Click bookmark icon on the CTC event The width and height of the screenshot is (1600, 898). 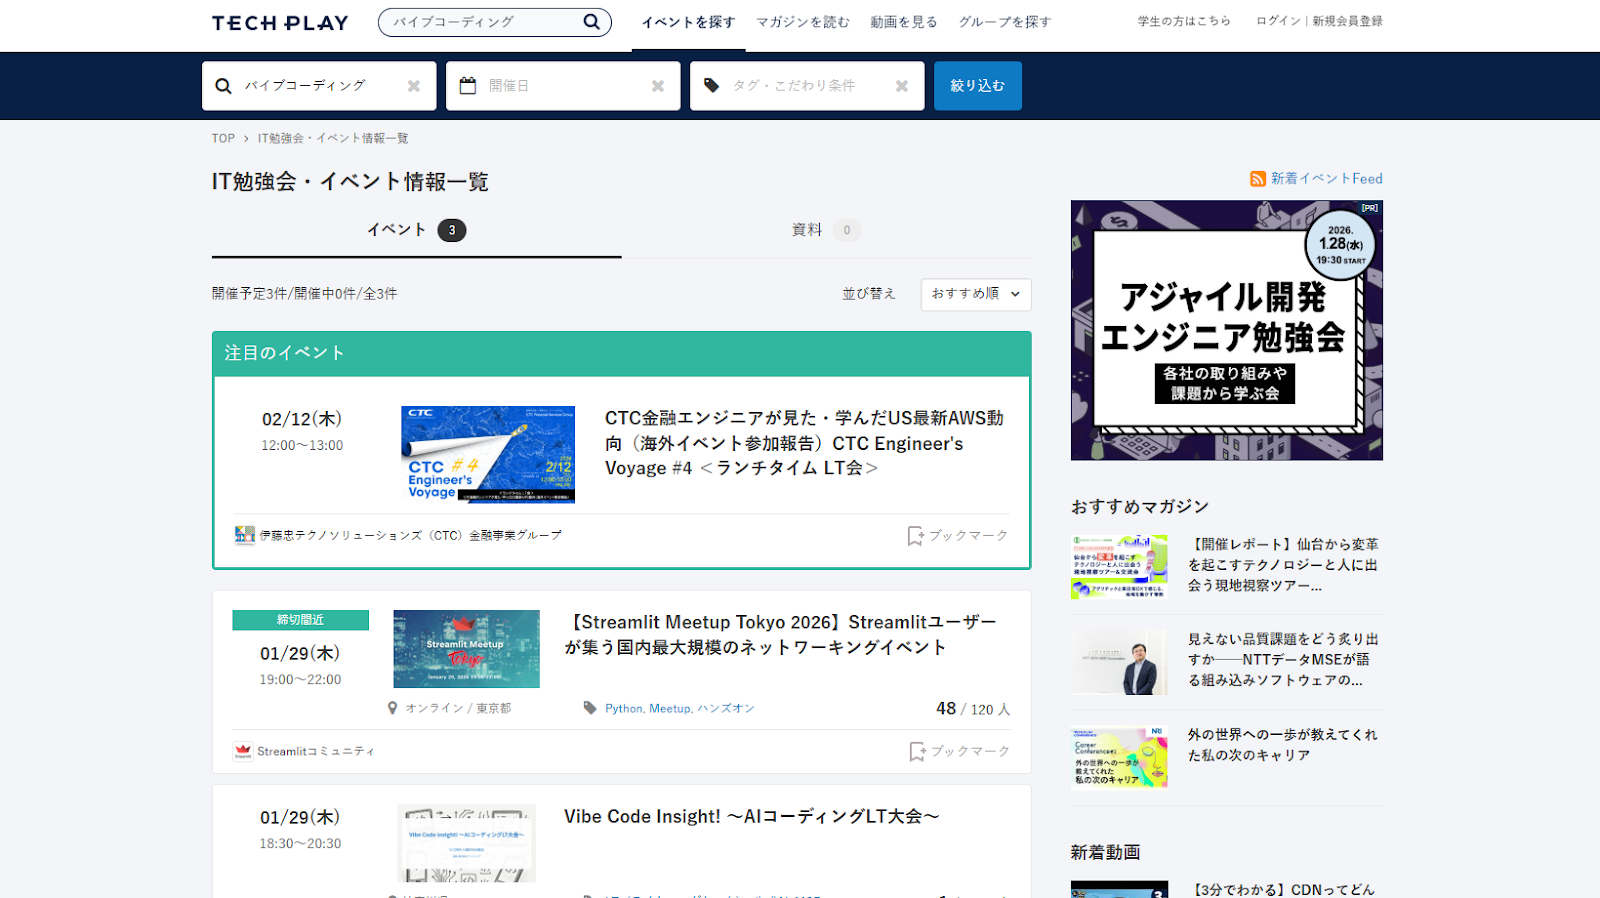pos(915,536)
